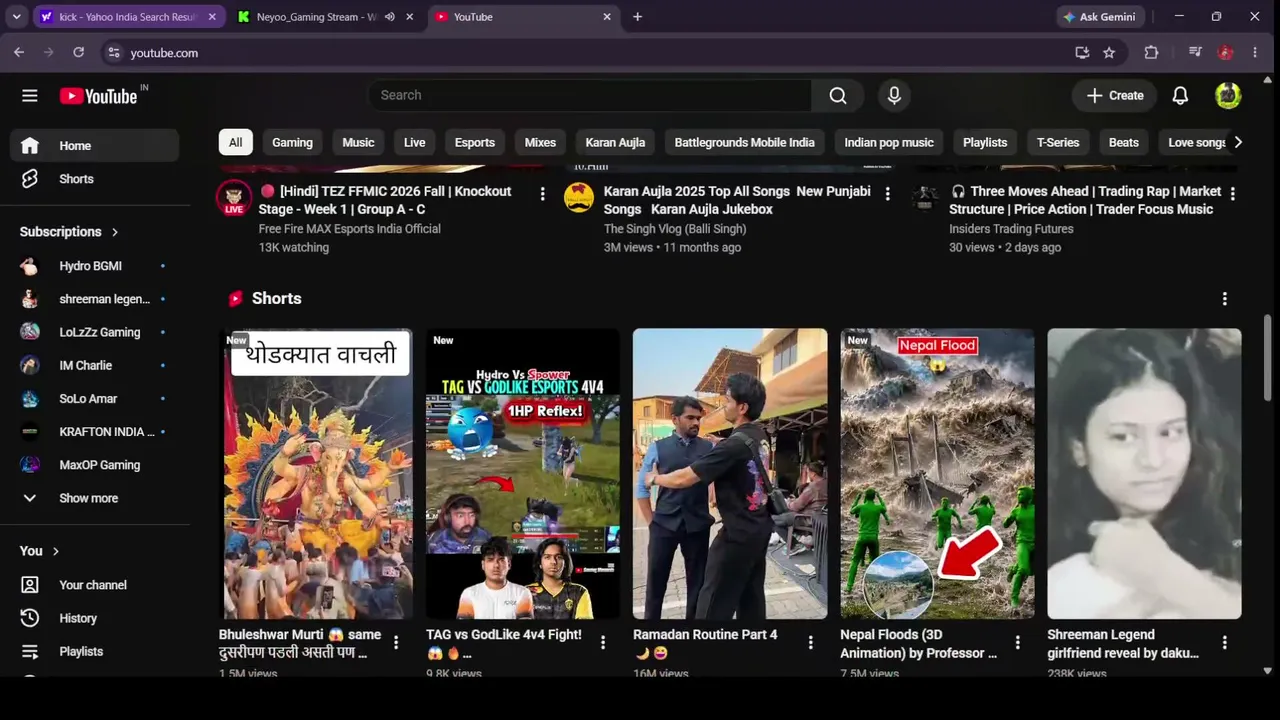Go back with browser back arrow
Viewport: 1280px width, 720px height.
19,52
